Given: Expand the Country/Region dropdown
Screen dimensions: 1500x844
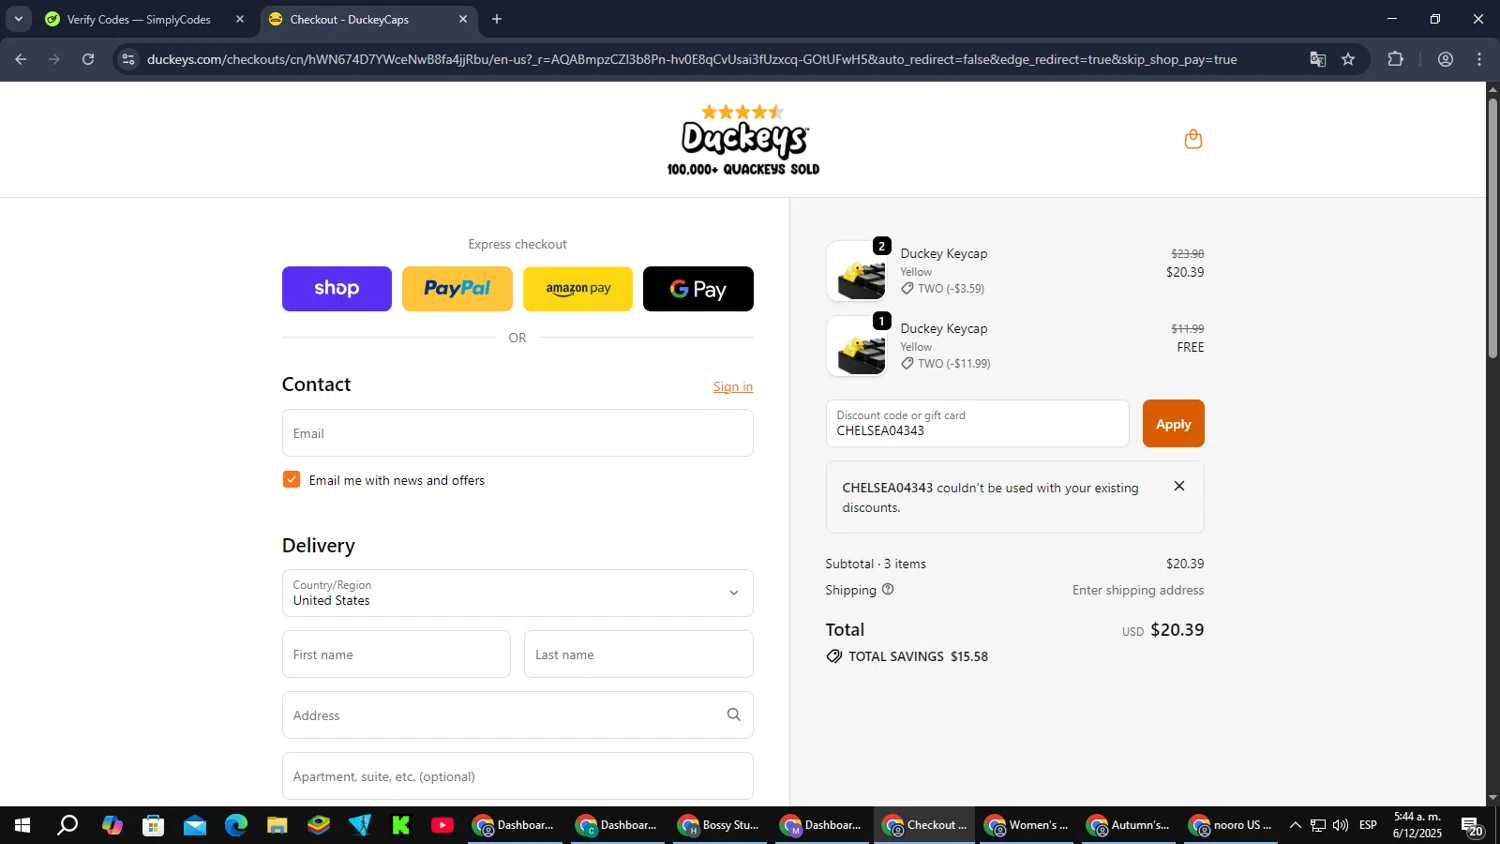Looking at the screenshot, I should (x=518, y=593).
